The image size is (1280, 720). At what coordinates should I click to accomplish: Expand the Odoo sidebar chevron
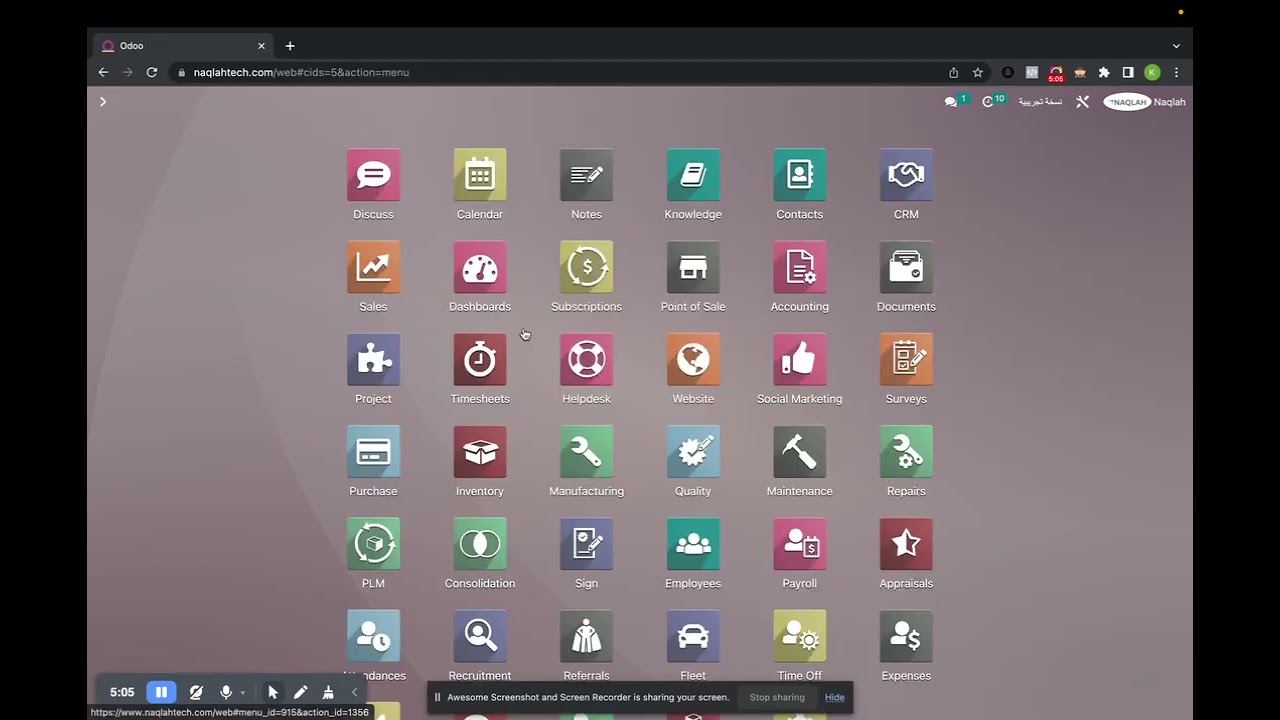(x=102, y=102)
